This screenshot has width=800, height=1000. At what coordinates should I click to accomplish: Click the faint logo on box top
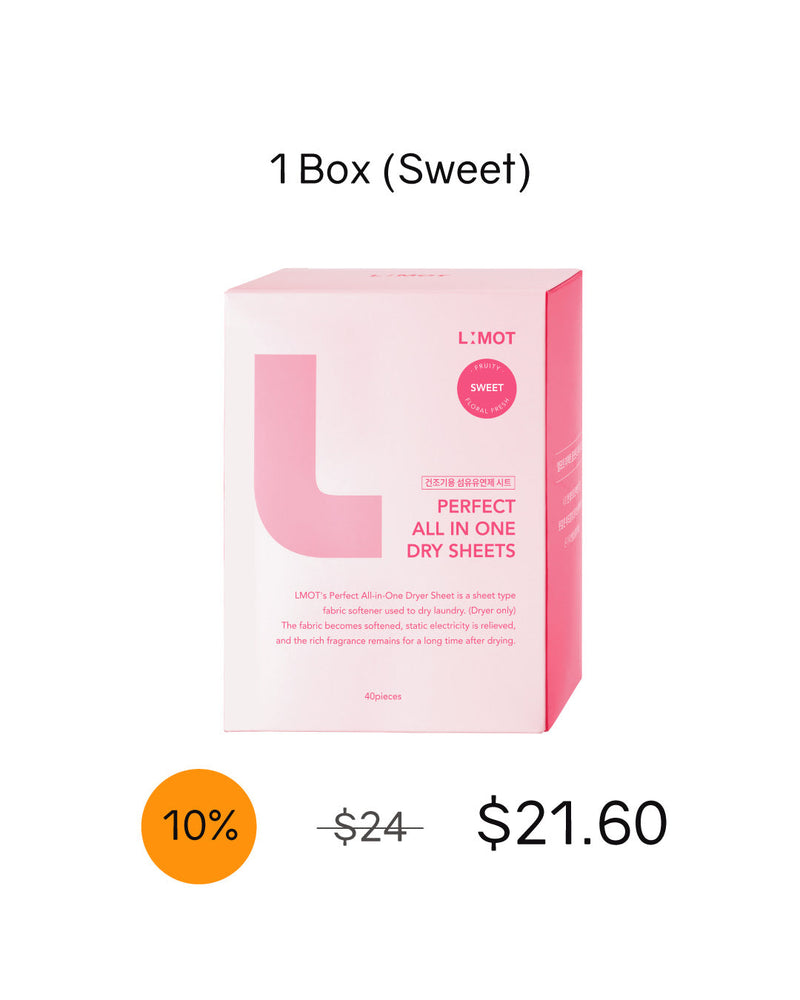[x=408, y=276]
